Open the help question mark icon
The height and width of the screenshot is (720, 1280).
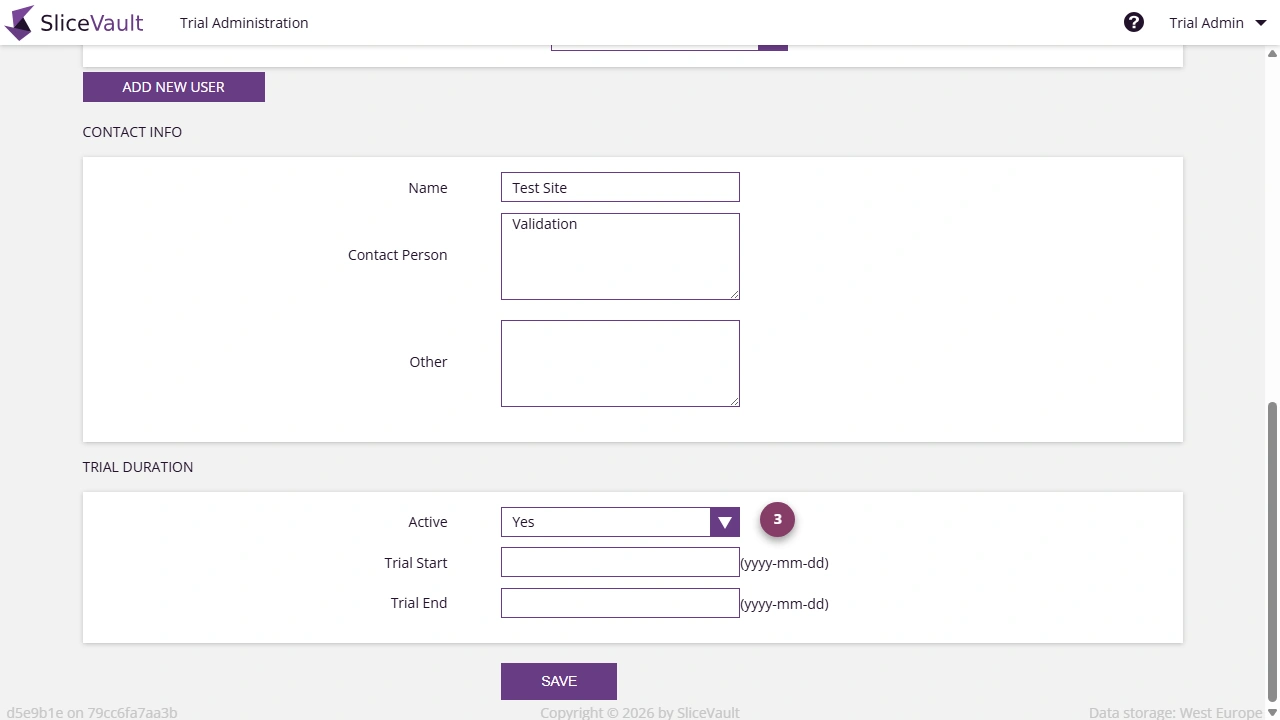click(x=1134, y=21)
